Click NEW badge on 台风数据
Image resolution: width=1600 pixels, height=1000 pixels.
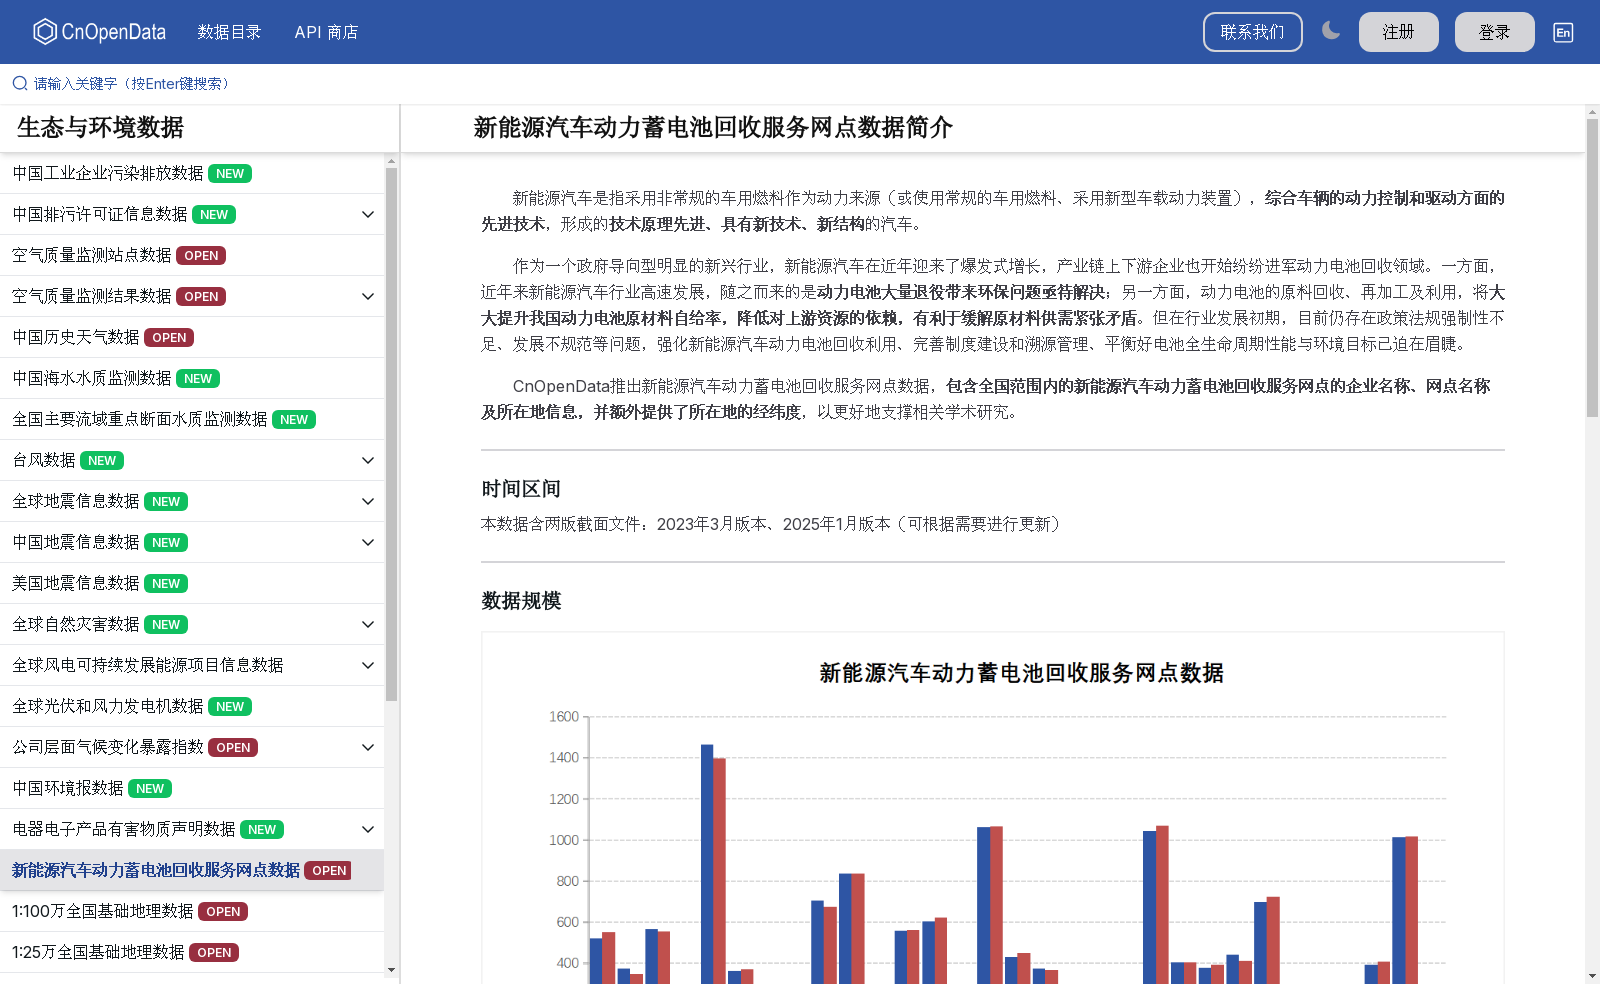(x=102, y=460)
